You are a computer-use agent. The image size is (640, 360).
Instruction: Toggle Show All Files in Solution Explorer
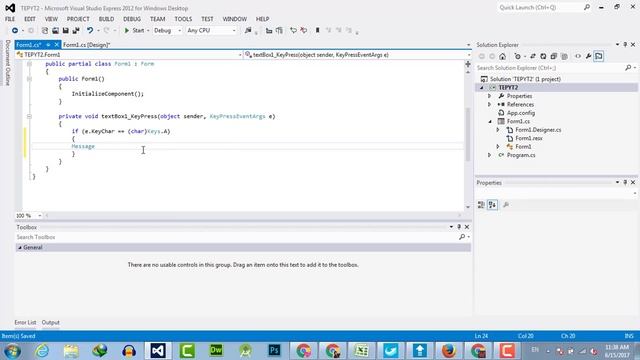(564, 56)
